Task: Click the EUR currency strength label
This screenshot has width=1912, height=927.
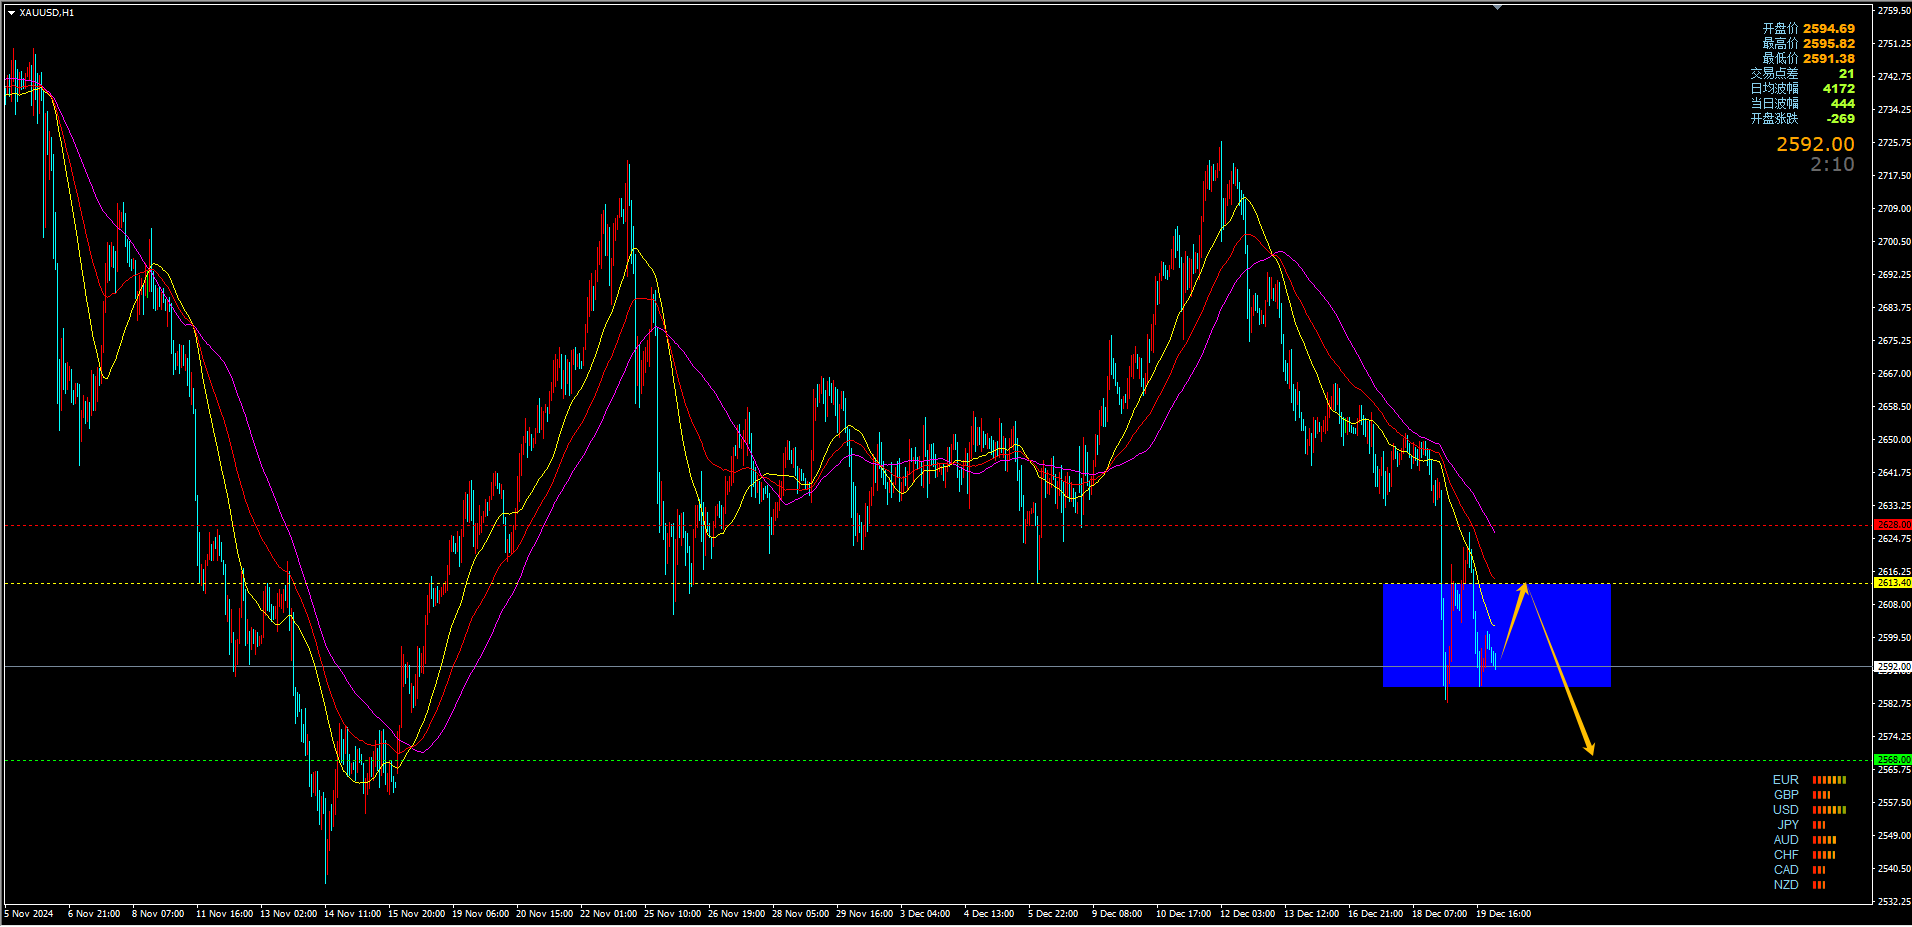Action: [1785, 780]
